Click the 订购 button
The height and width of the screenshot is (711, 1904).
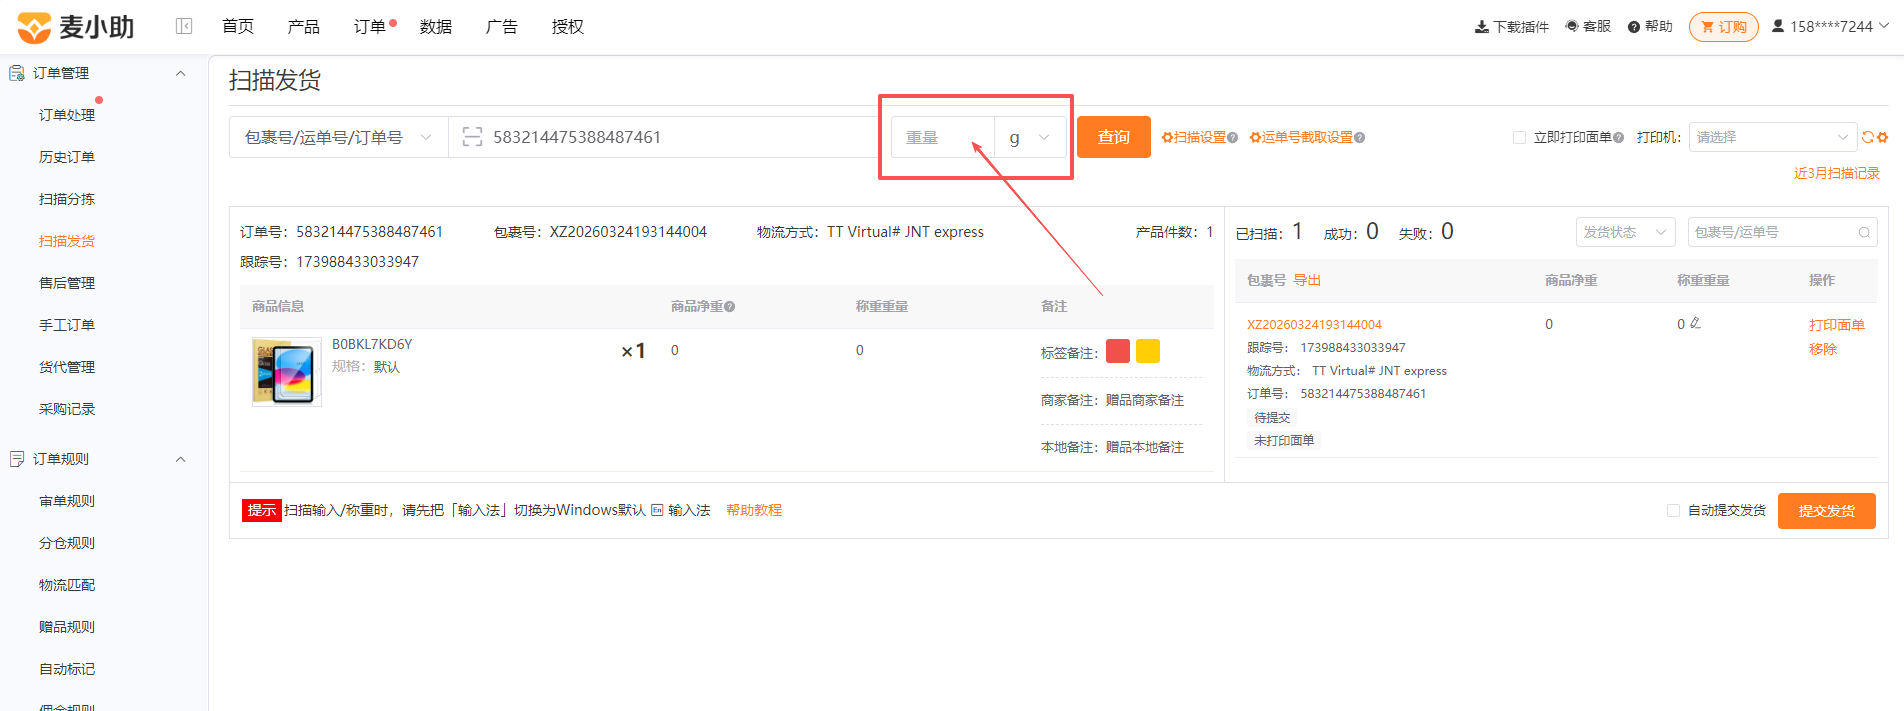1724,27
